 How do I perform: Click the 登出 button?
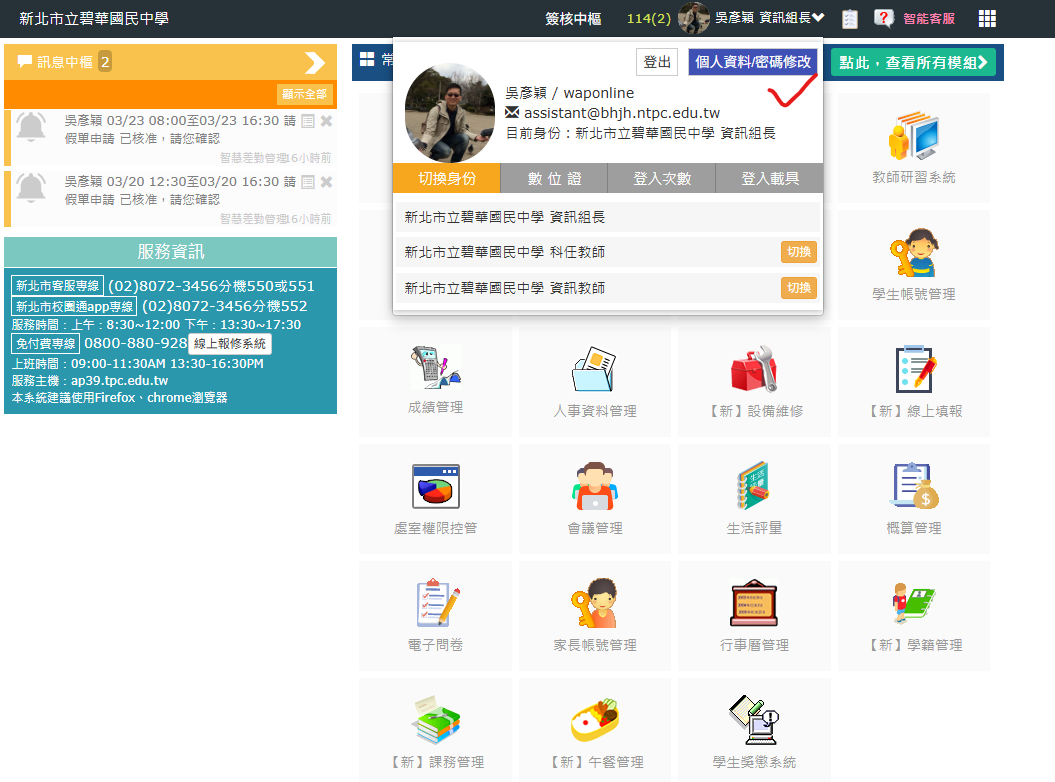point(657,62)
